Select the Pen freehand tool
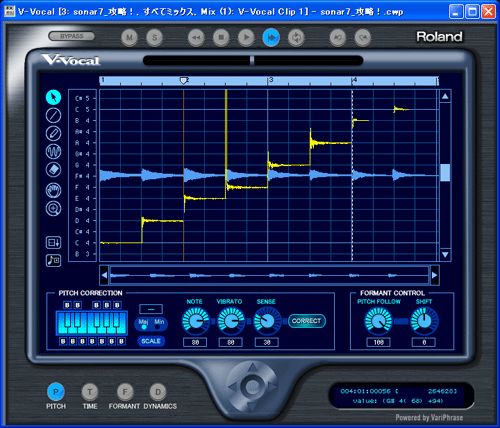Viewport: 500px width, 428px height. click(x=53, y=133)
